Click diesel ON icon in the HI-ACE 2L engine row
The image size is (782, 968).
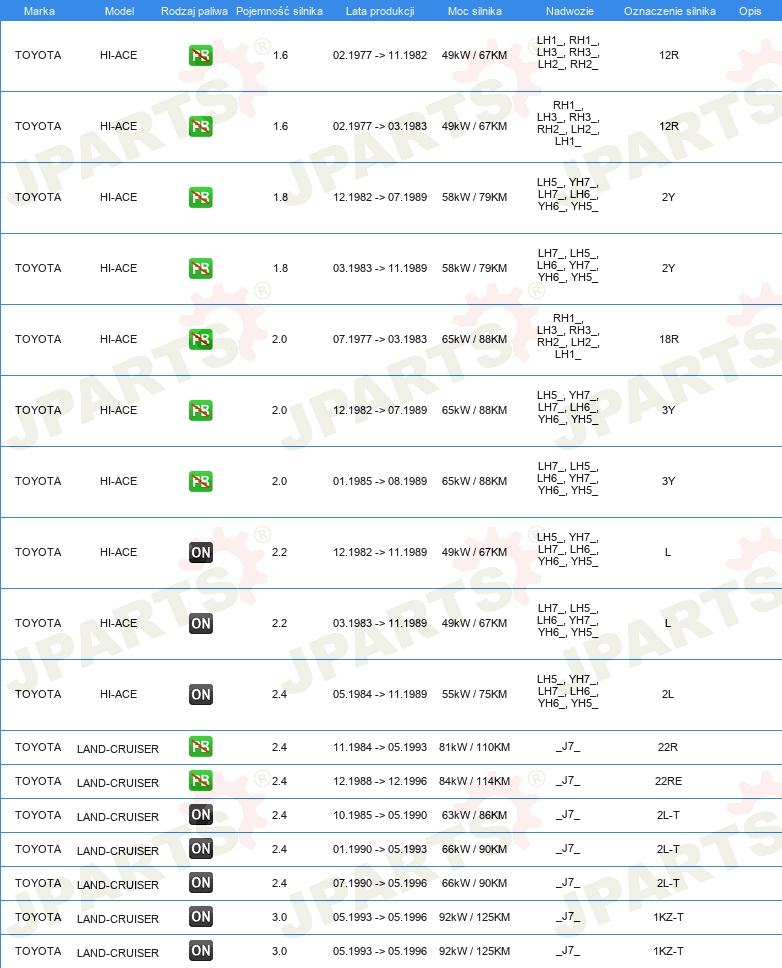201,695
